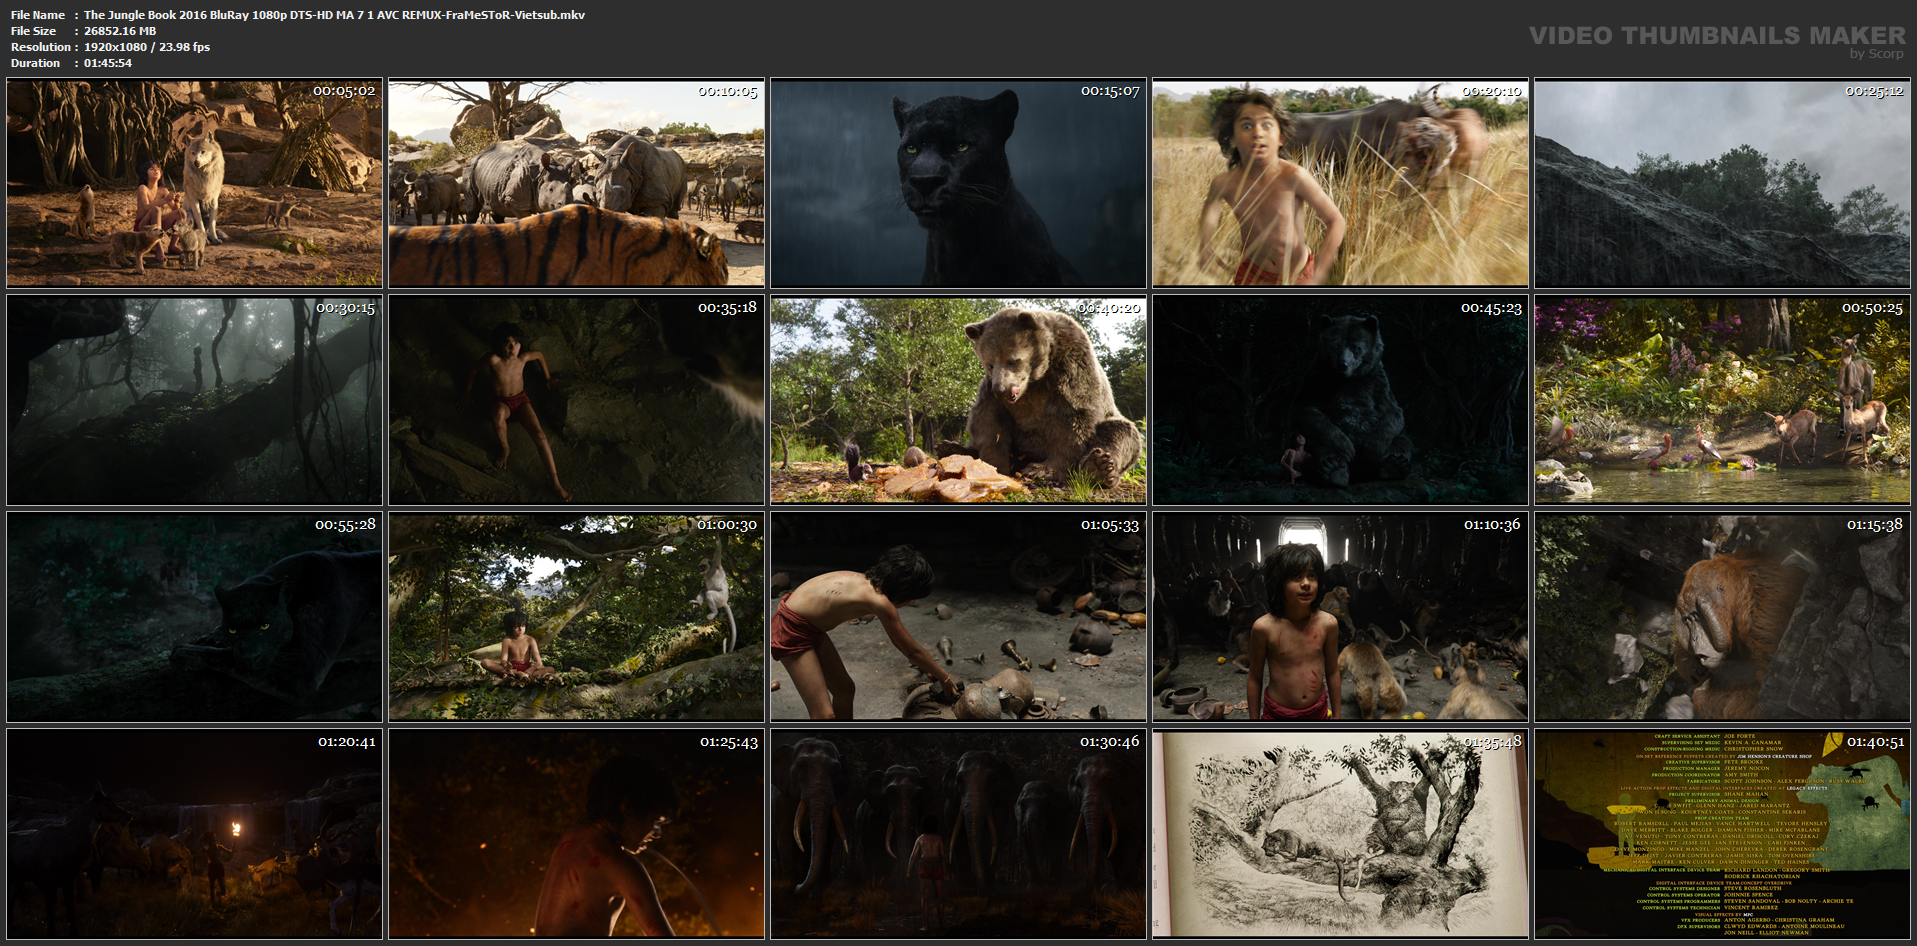
Task: Click the duration value 01:45:54
Action: (x=108, y=63)
